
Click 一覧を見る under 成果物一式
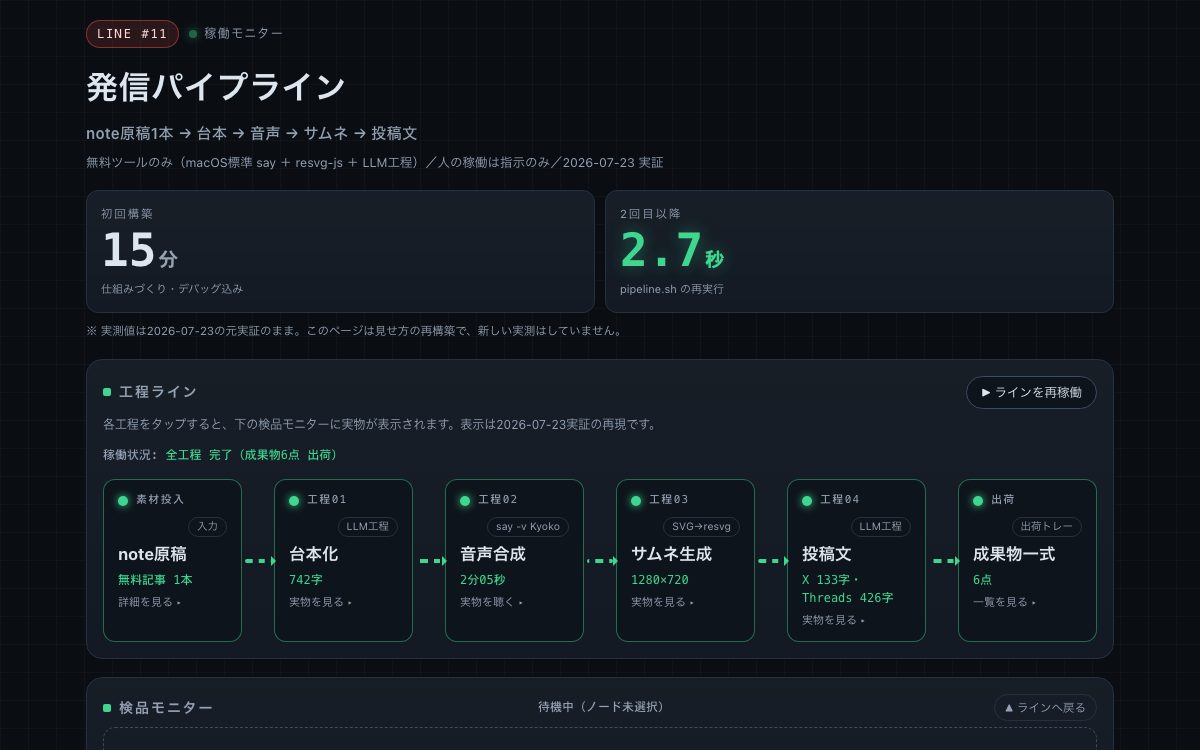[x=1005, y=602]
